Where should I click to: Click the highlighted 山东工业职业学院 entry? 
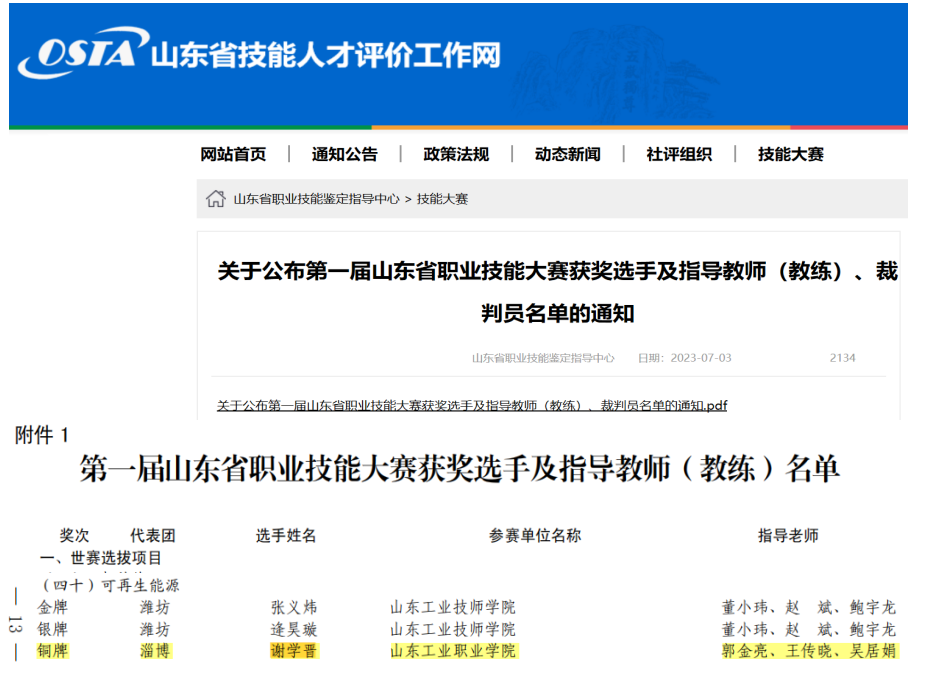point(453,651)
